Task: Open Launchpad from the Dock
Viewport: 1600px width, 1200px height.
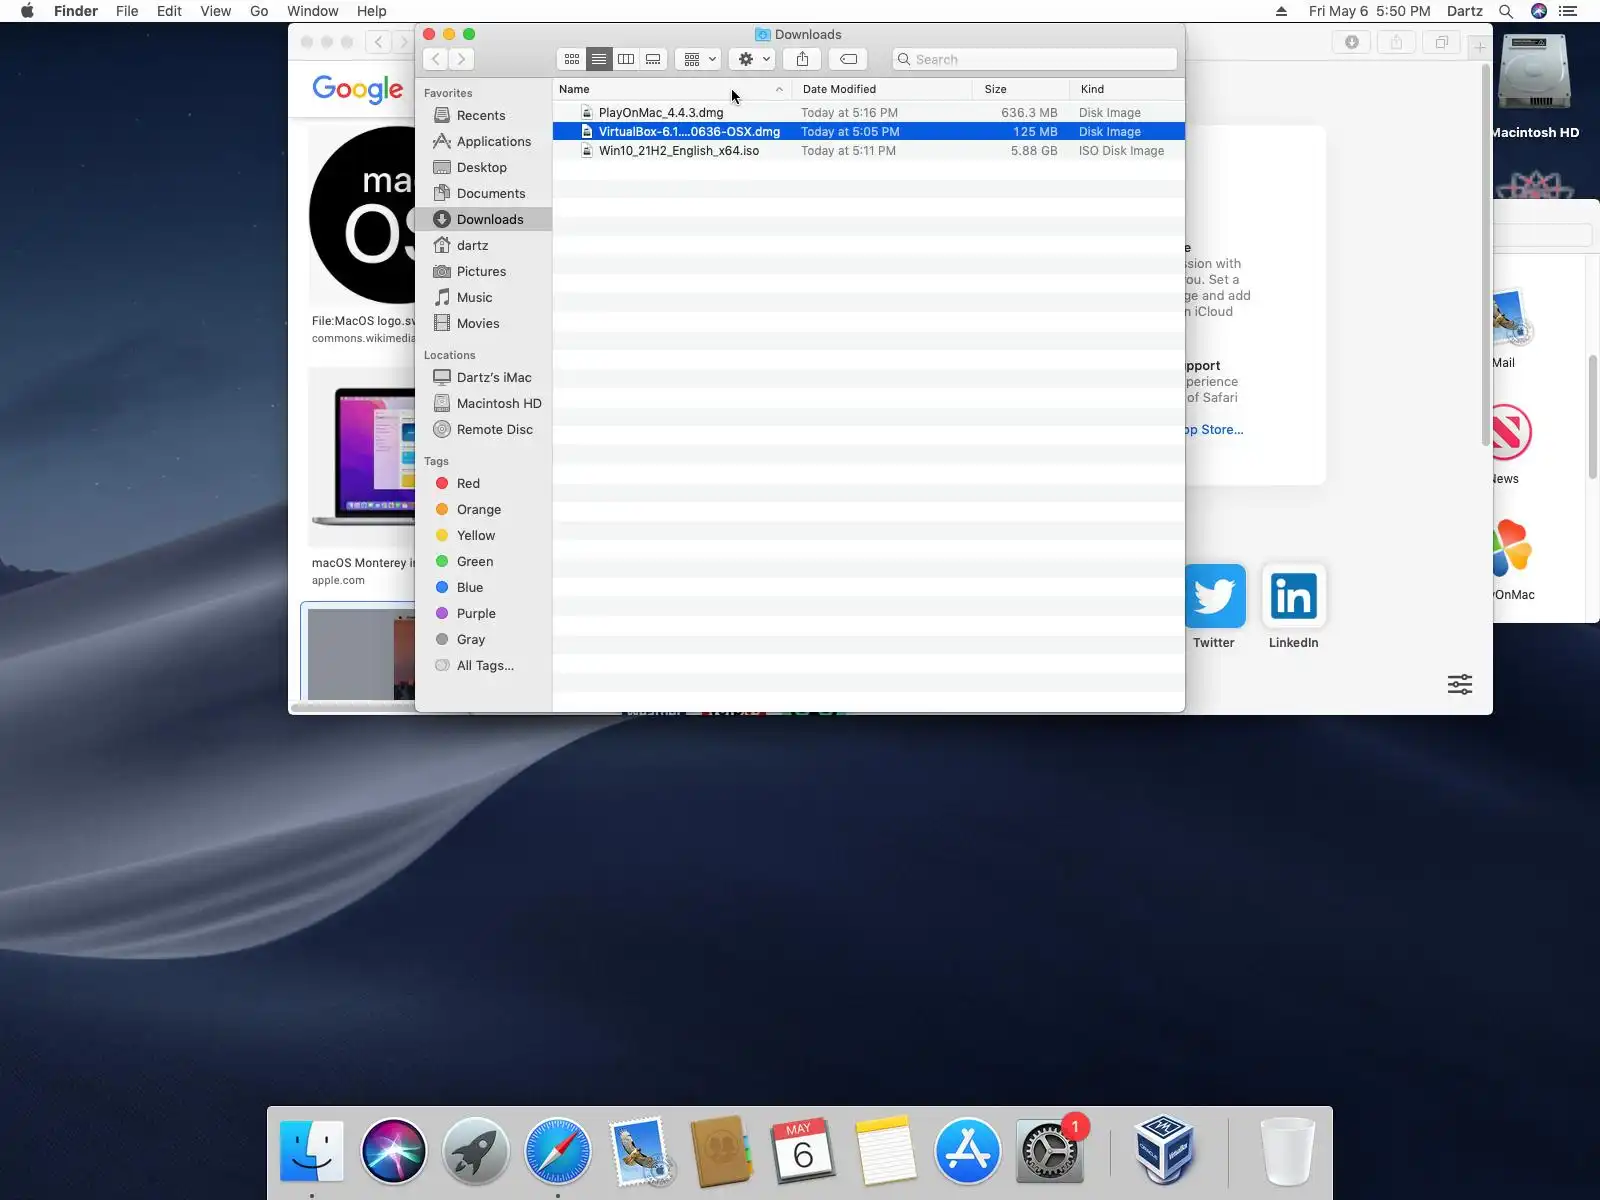Action: click(476, 1151)
